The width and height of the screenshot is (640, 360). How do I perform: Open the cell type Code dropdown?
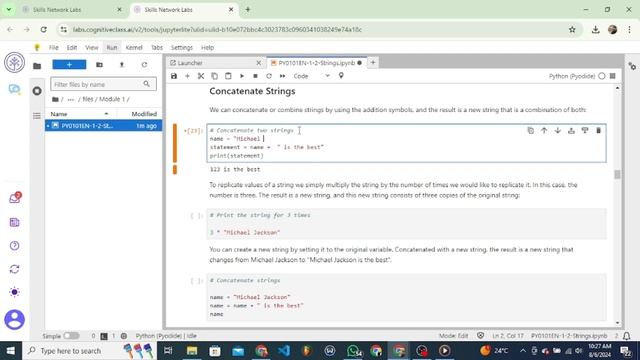[x=311, y=76]
